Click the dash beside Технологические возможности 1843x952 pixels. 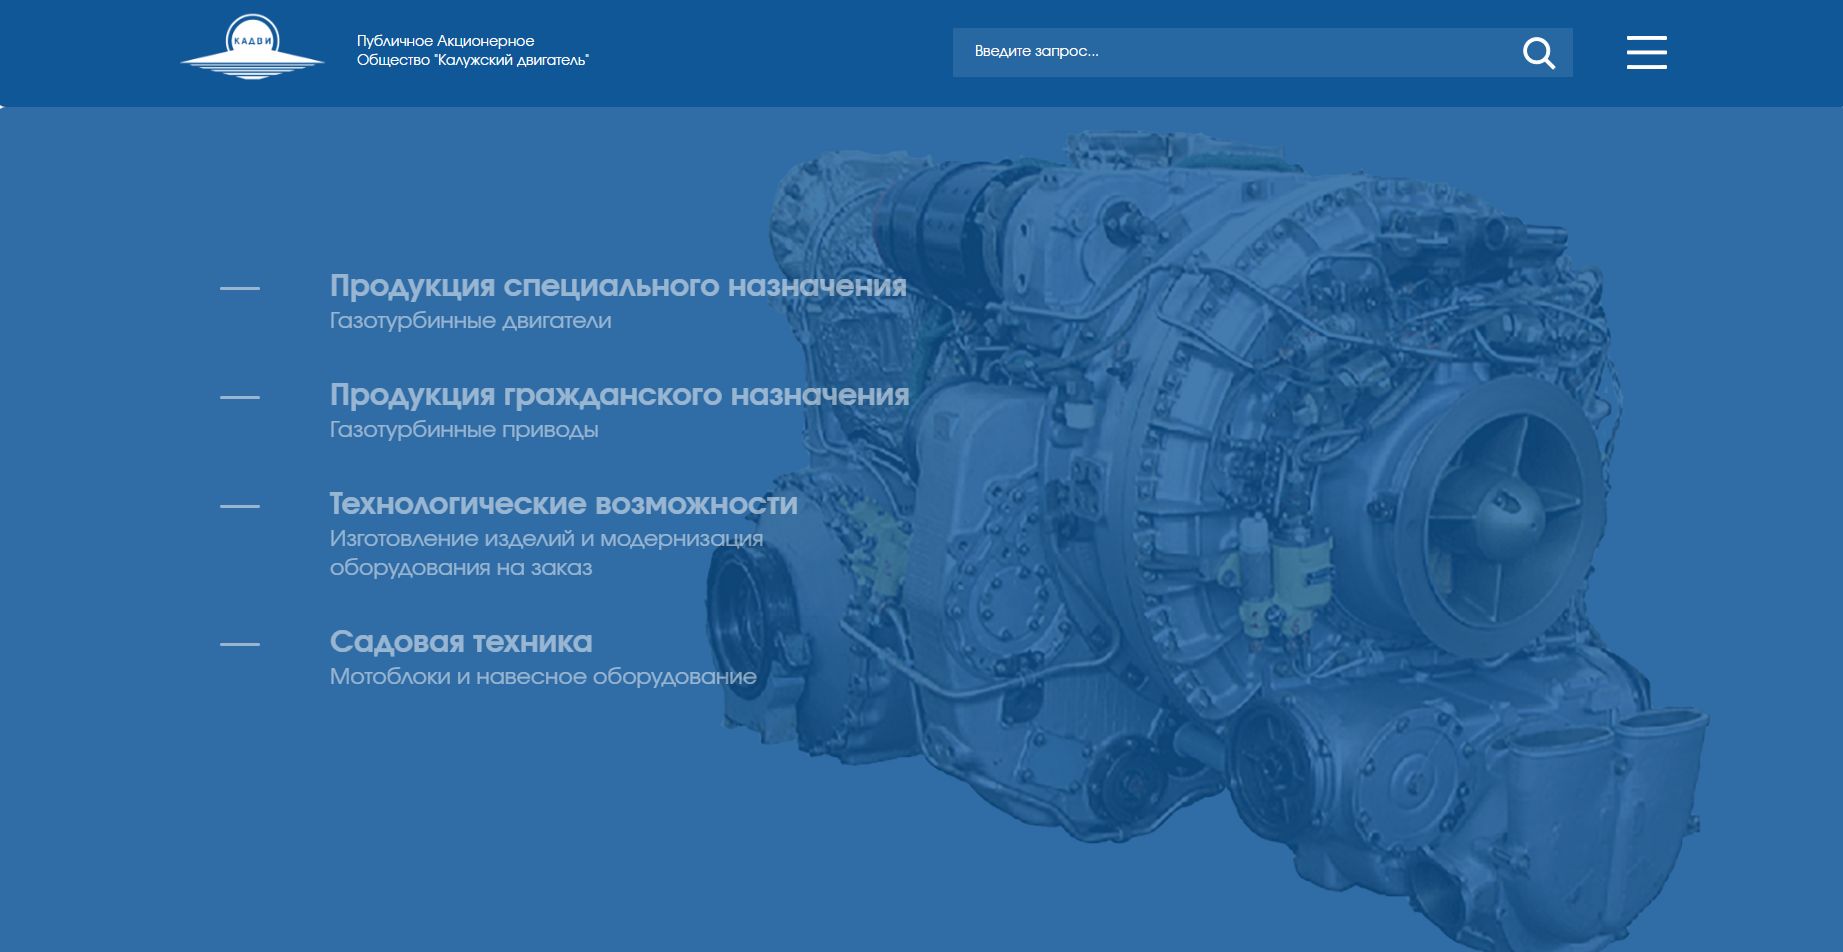(240, 507)
